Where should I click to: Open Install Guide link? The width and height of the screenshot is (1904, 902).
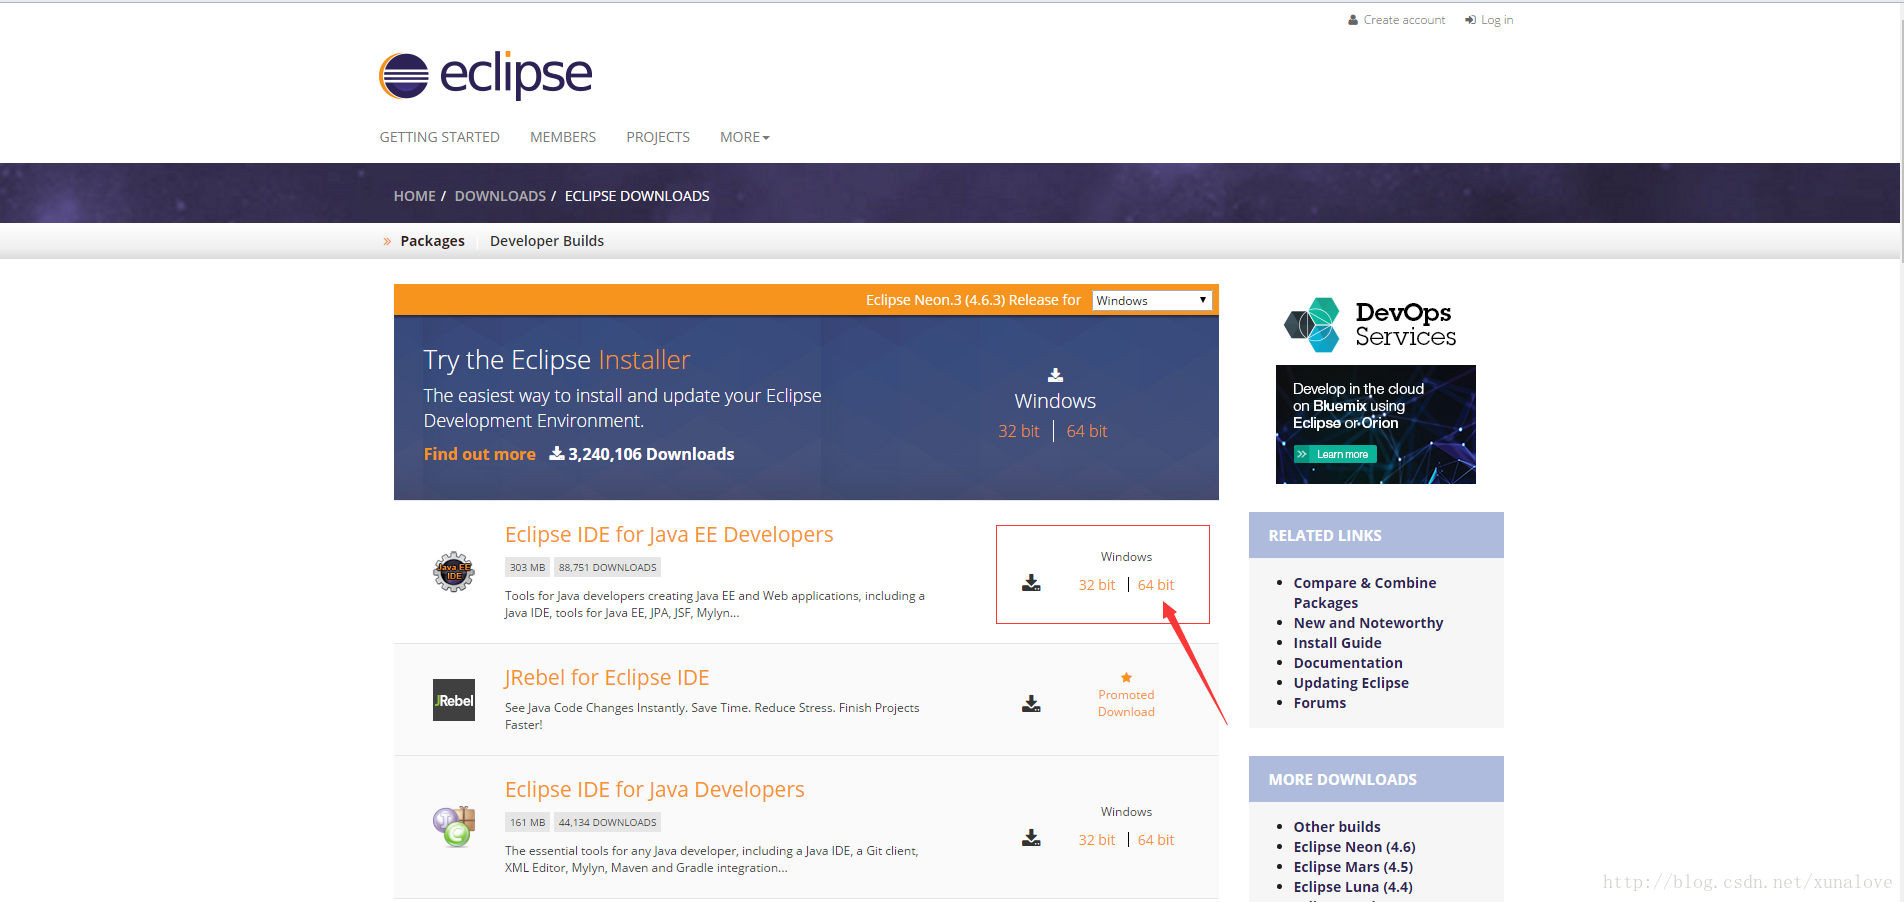coord(1337,643)
